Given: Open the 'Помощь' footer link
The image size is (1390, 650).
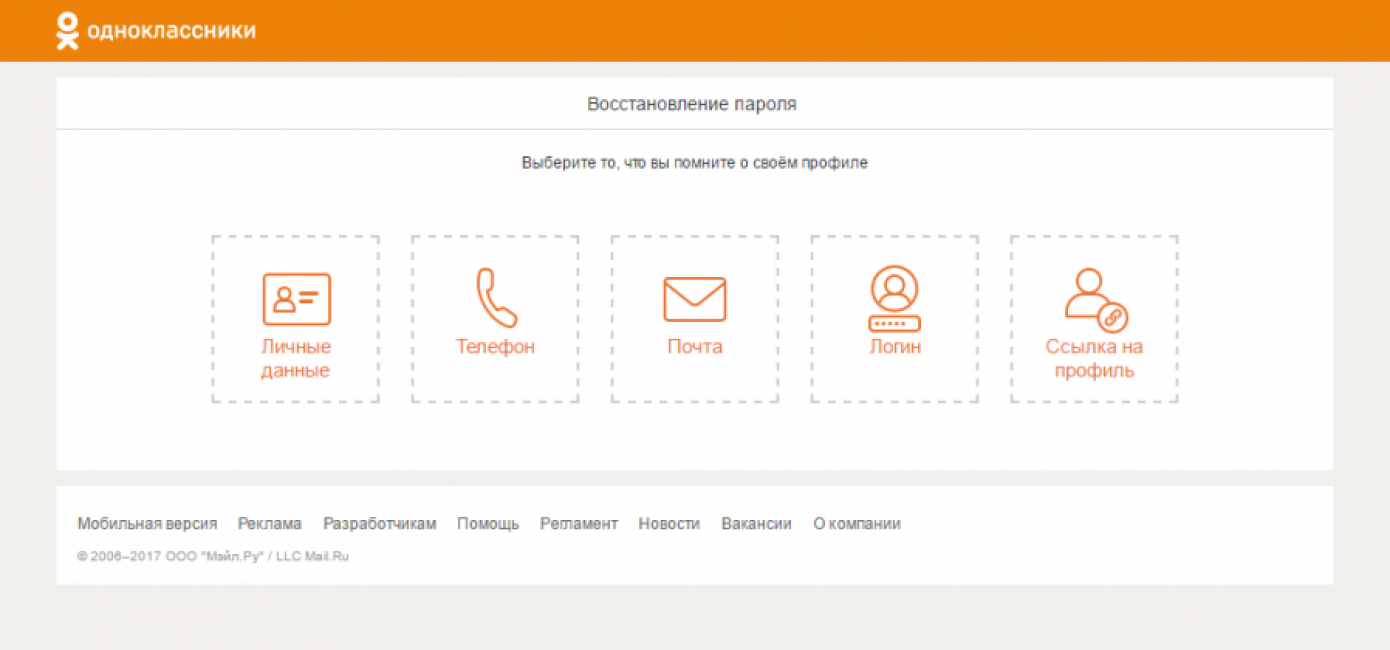Looking at the screenshot, I should point(488,524).
